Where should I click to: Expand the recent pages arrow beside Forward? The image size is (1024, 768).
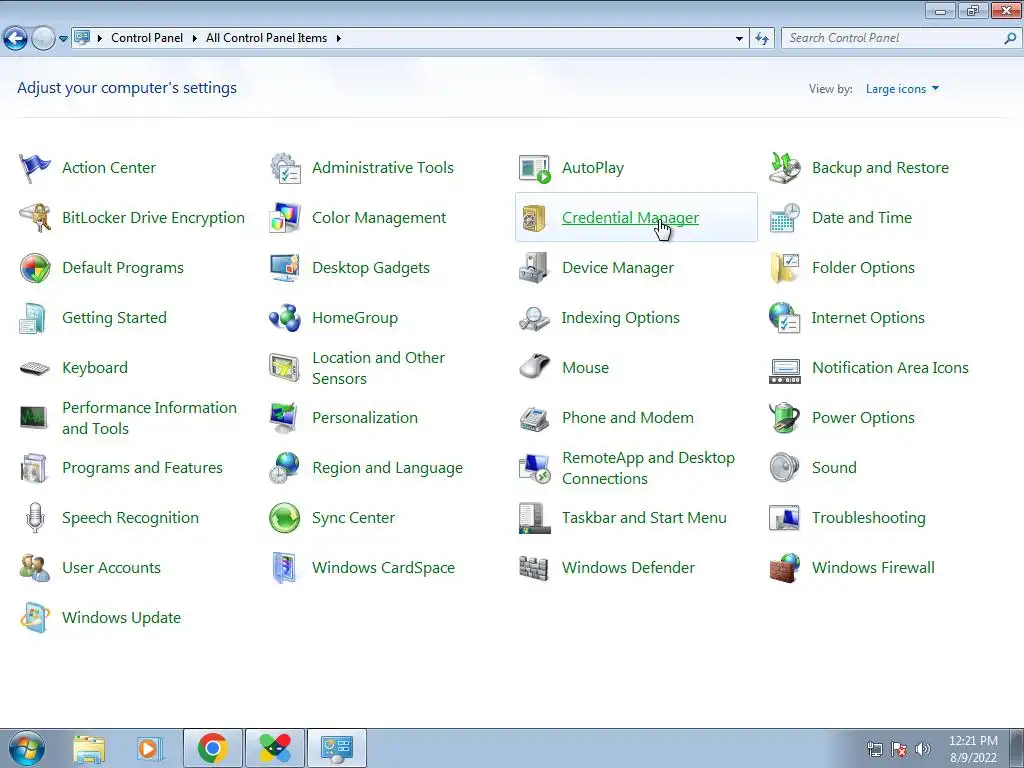[x=63, y=39]
